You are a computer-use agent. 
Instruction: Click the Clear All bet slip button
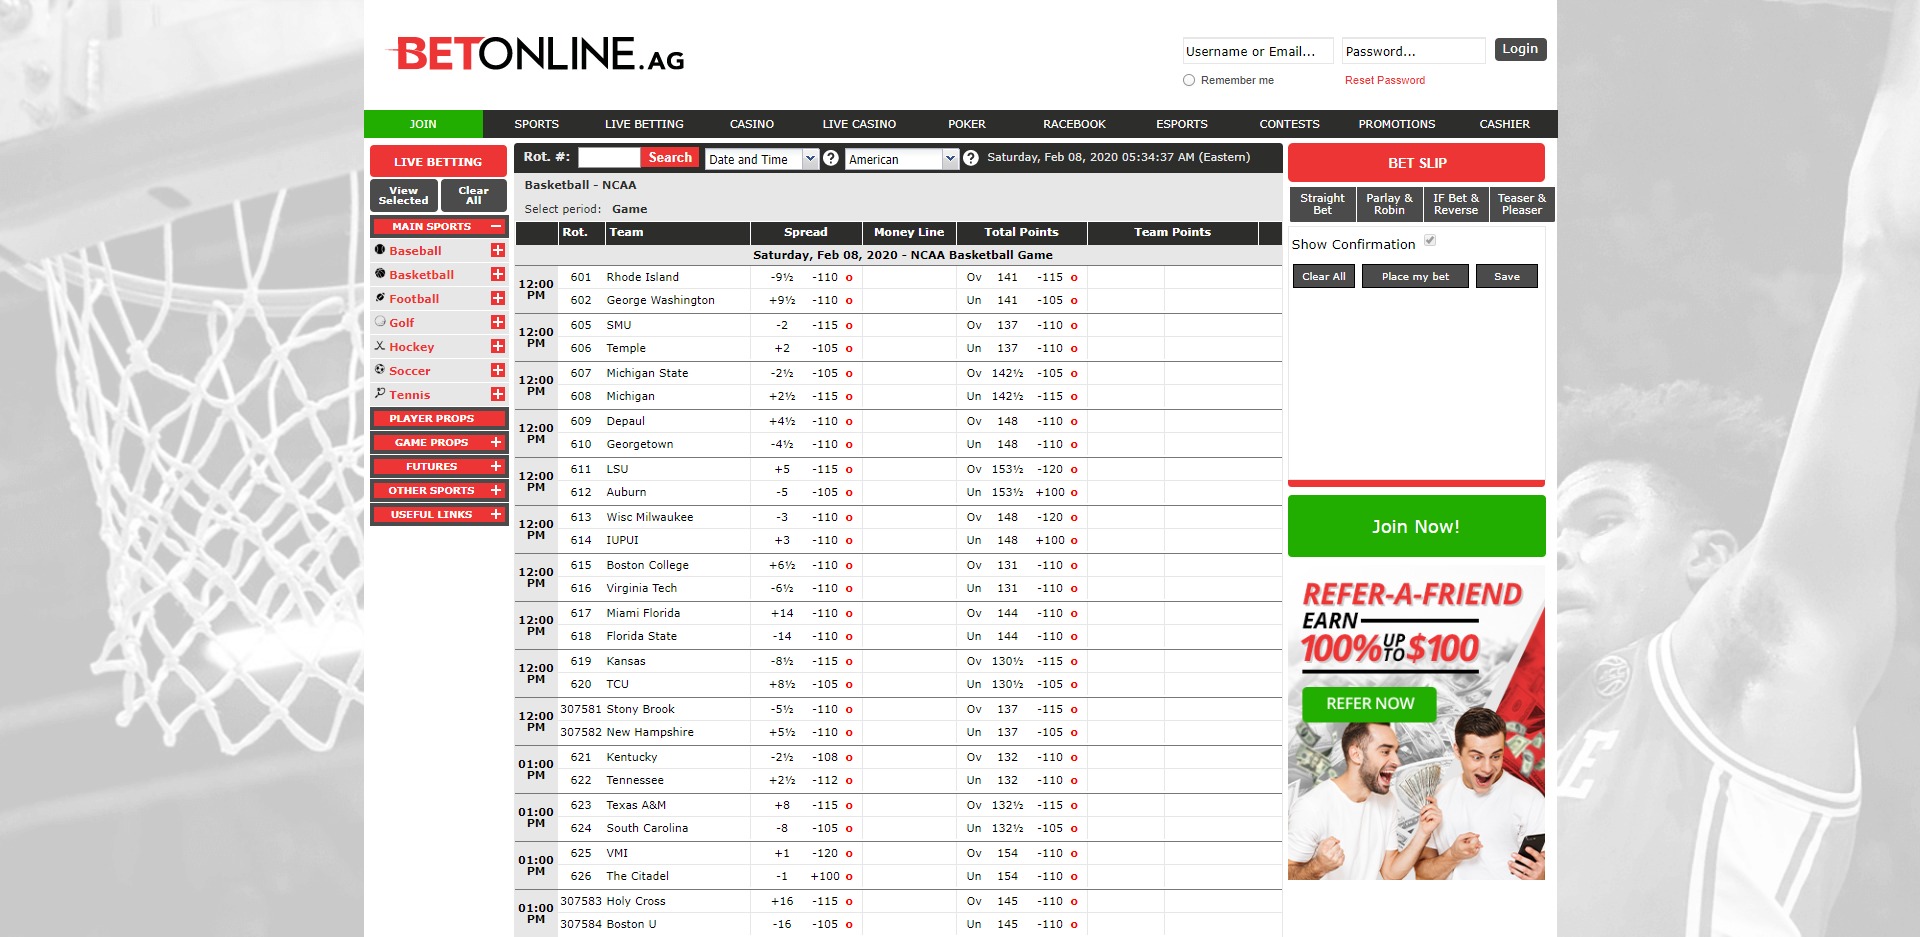(1323, 276)
